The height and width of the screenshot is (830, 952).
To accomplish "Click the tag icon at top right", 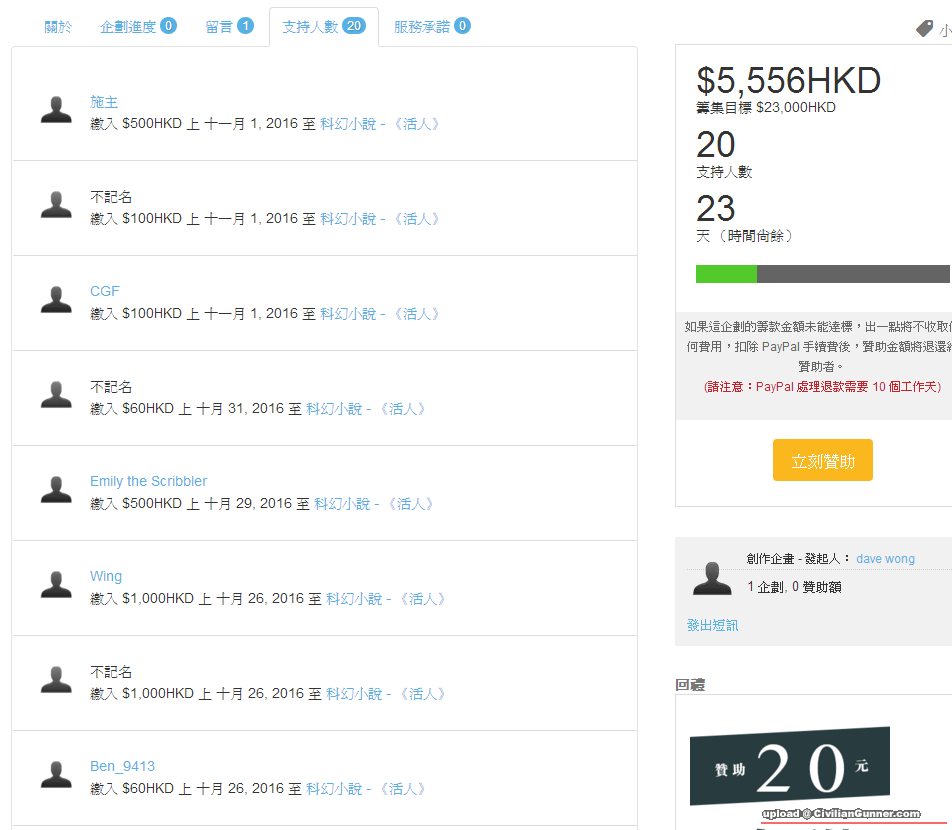I will pos(925,29).
